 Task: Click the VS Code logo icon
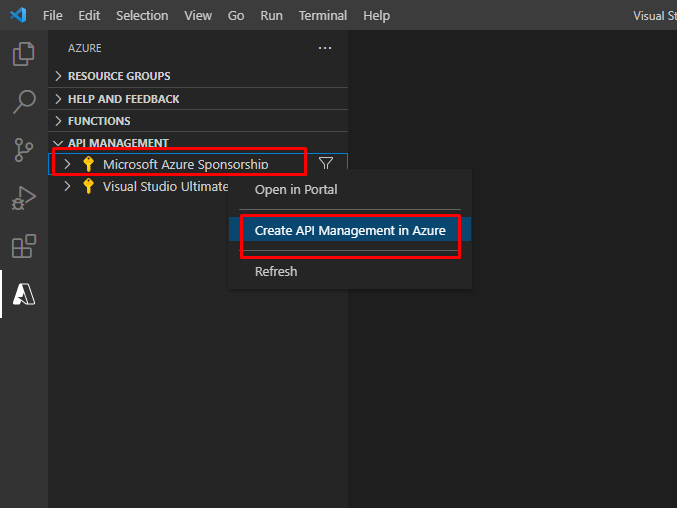point(18,15)
